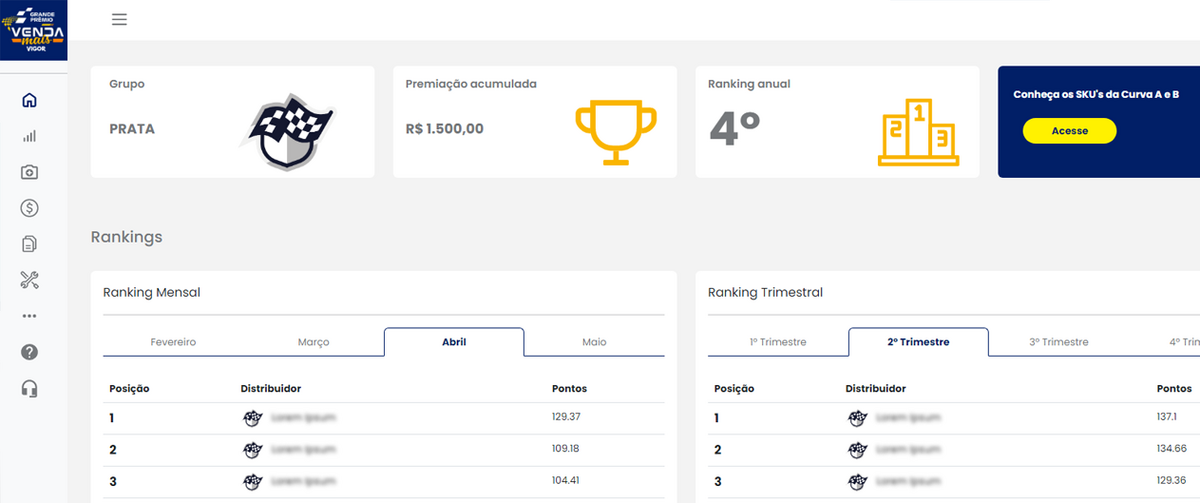1200x503 pixels.
Task: Open the question mark help icon
Action: (29, 352)
